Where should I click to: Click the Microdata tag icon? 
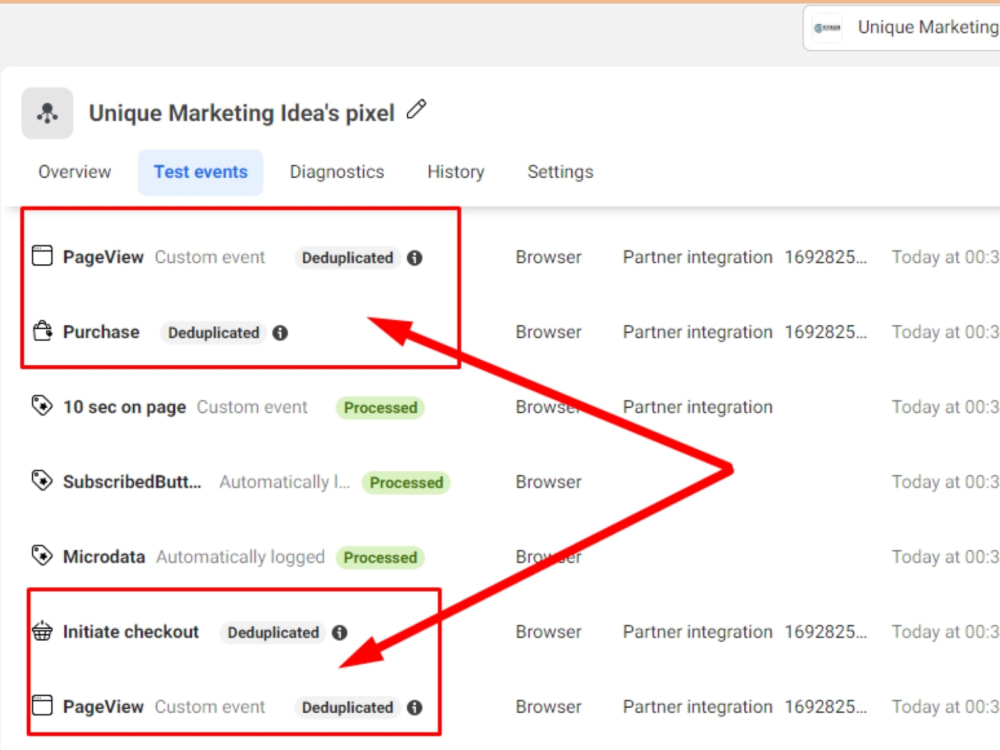point(41,556)
